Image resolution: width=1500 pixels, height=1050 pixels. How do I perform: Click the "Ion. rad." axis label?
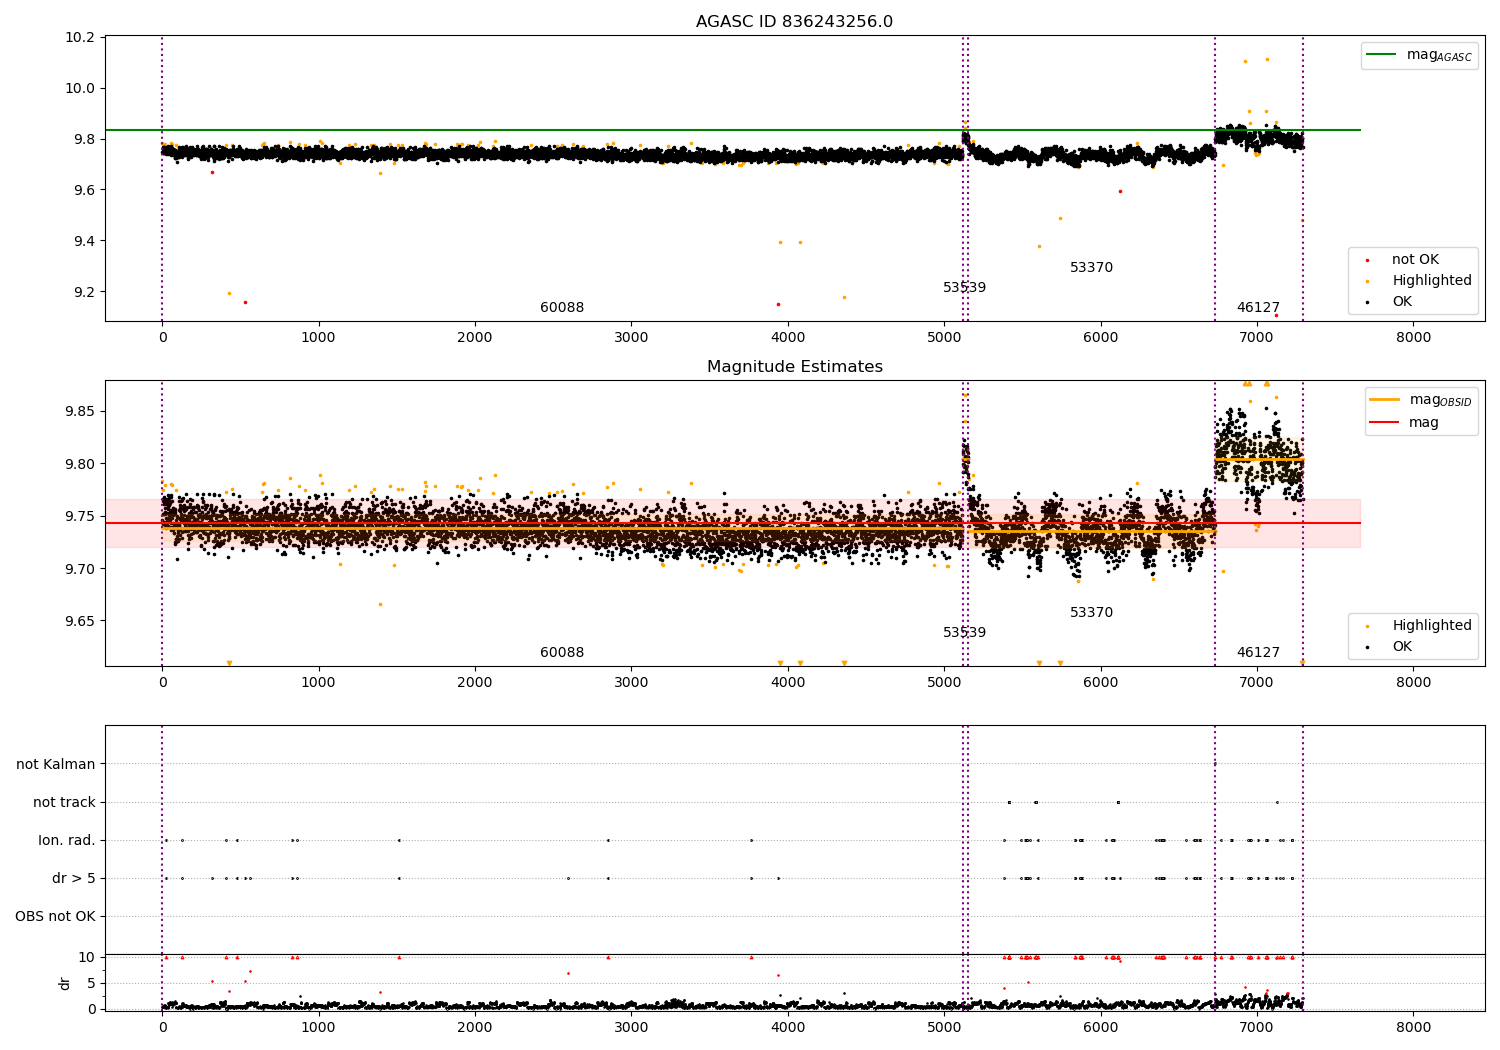point(67,841)
